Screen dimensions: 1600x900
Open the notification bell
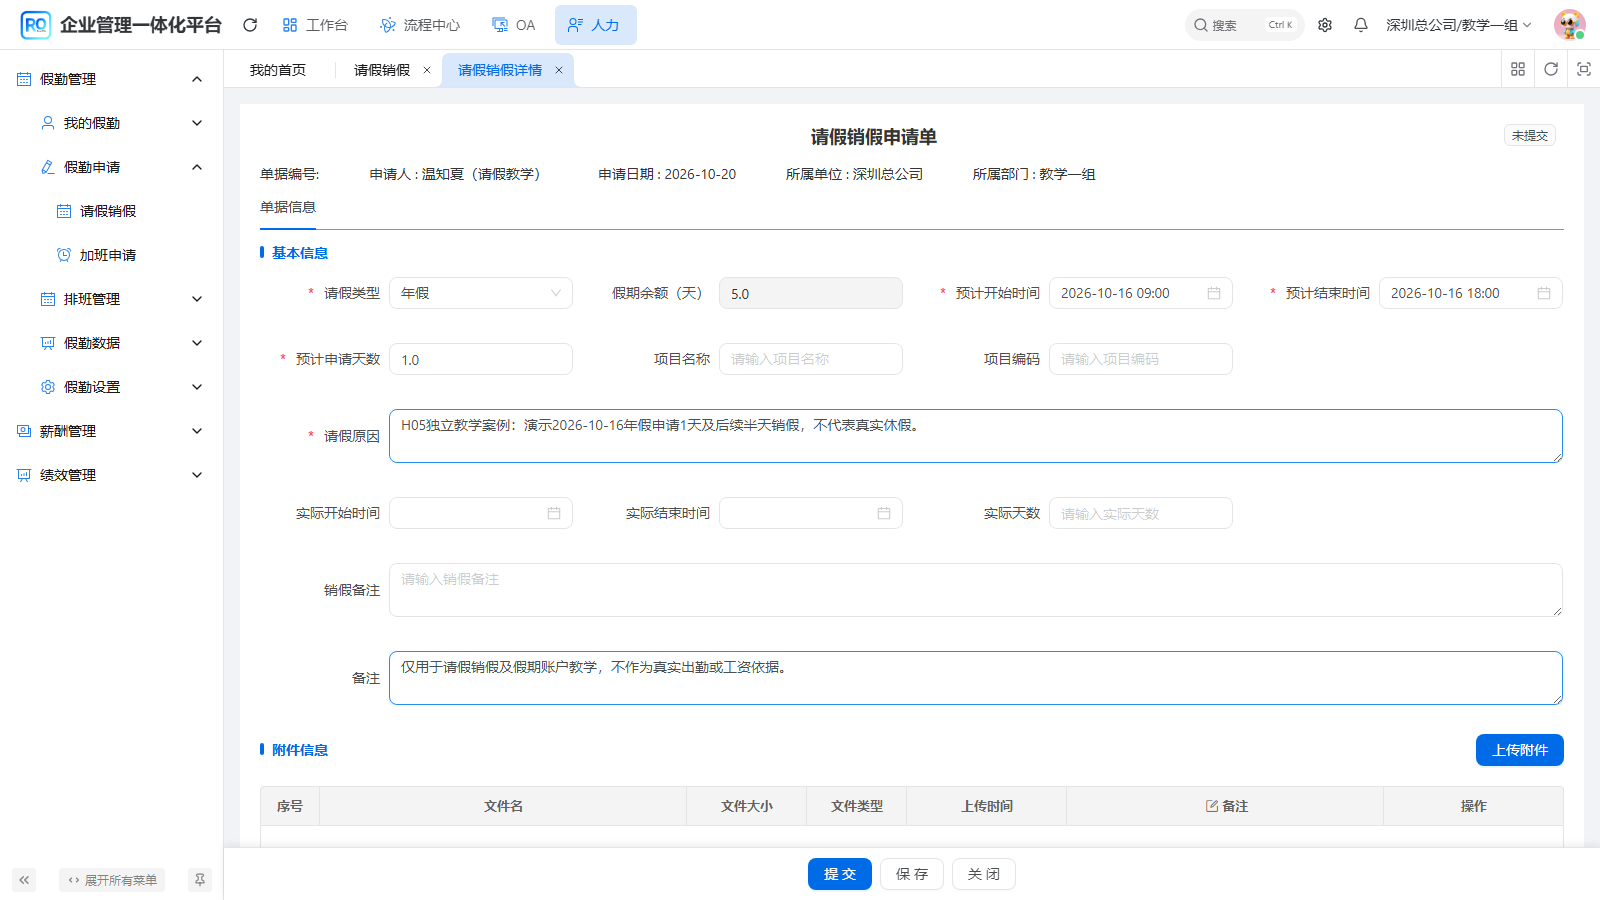point(1361,25)
